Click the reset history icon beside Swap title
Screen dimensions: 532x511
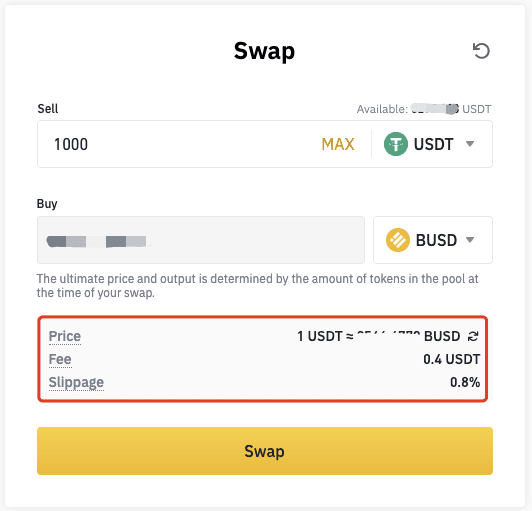481,51
